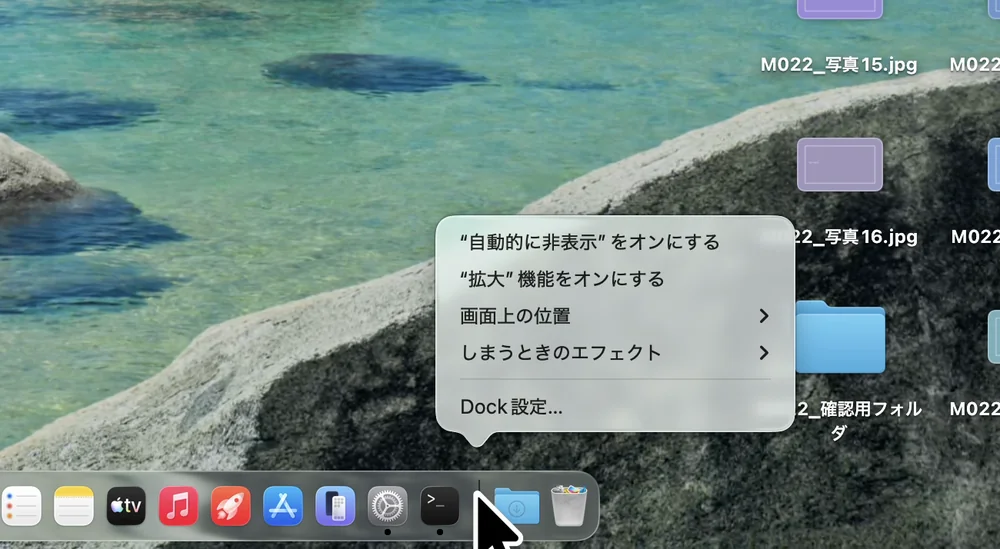Viewport: 1000px width, 549px height.
Task: Select the M022_確認用フォルダ folder icon
Action: (x=840, y=337)
